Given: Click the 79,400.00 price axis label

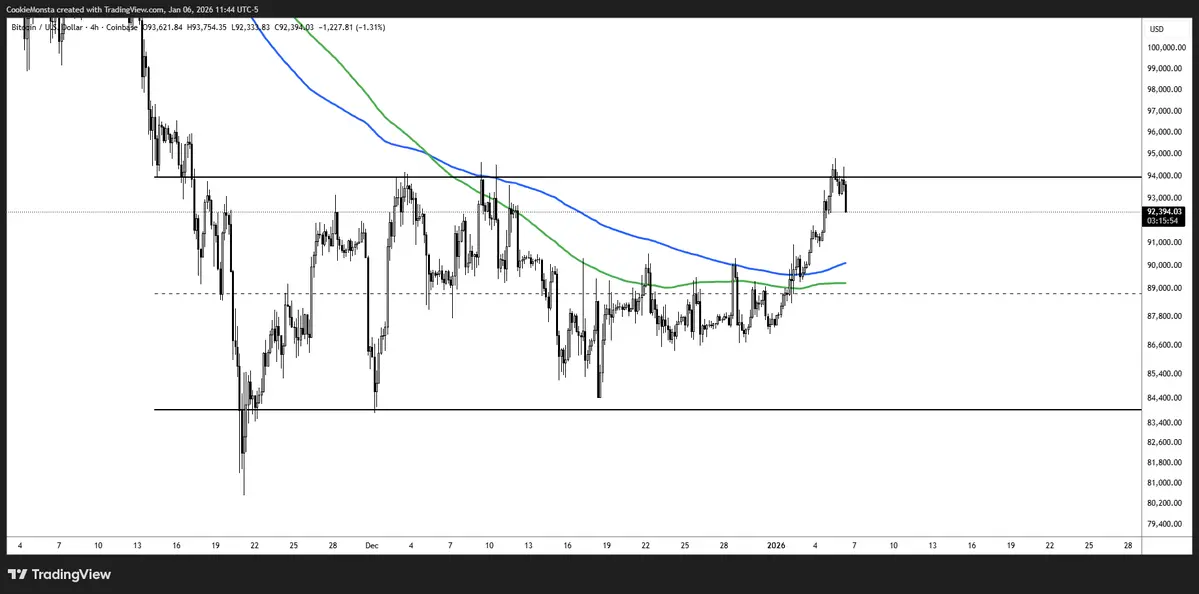Looking at the screenshot, I should [1166, 525].
